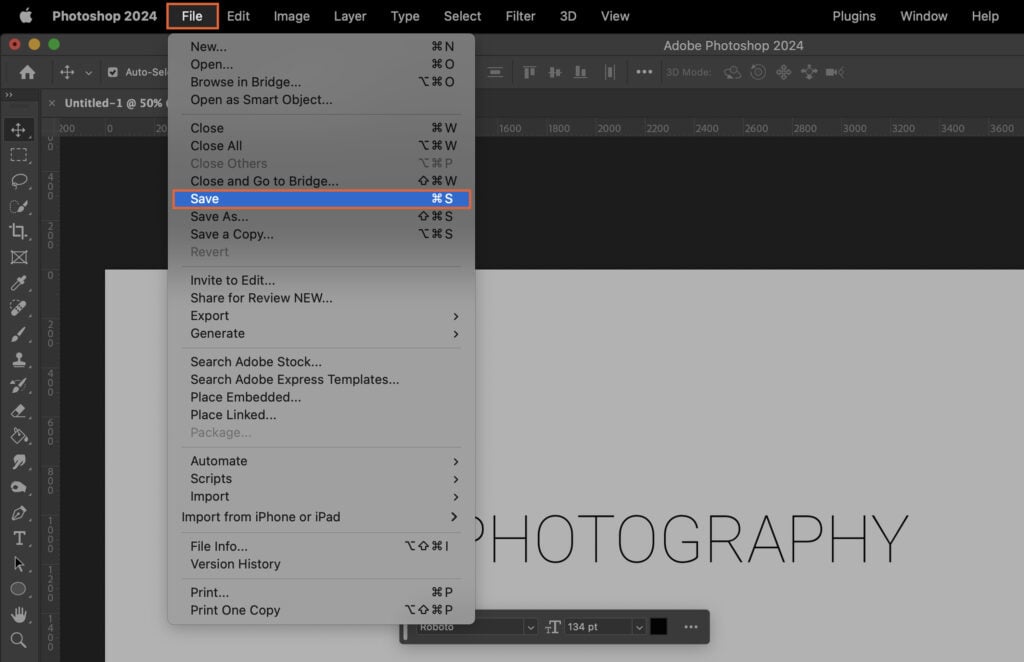Click Place Embedded in the File menu
The height and width of the screenshot is (662, 1024).
246,397
